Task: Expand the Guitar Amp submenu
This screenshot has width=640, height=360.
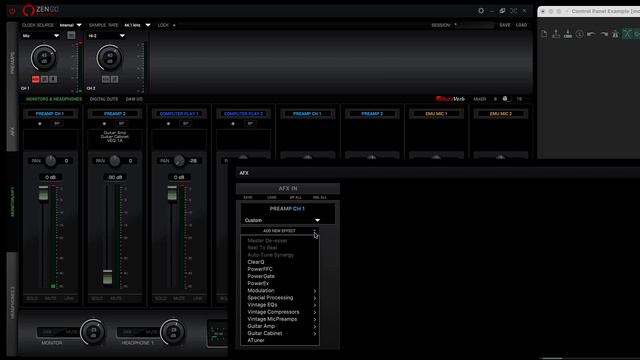Action: click(282, 326)
